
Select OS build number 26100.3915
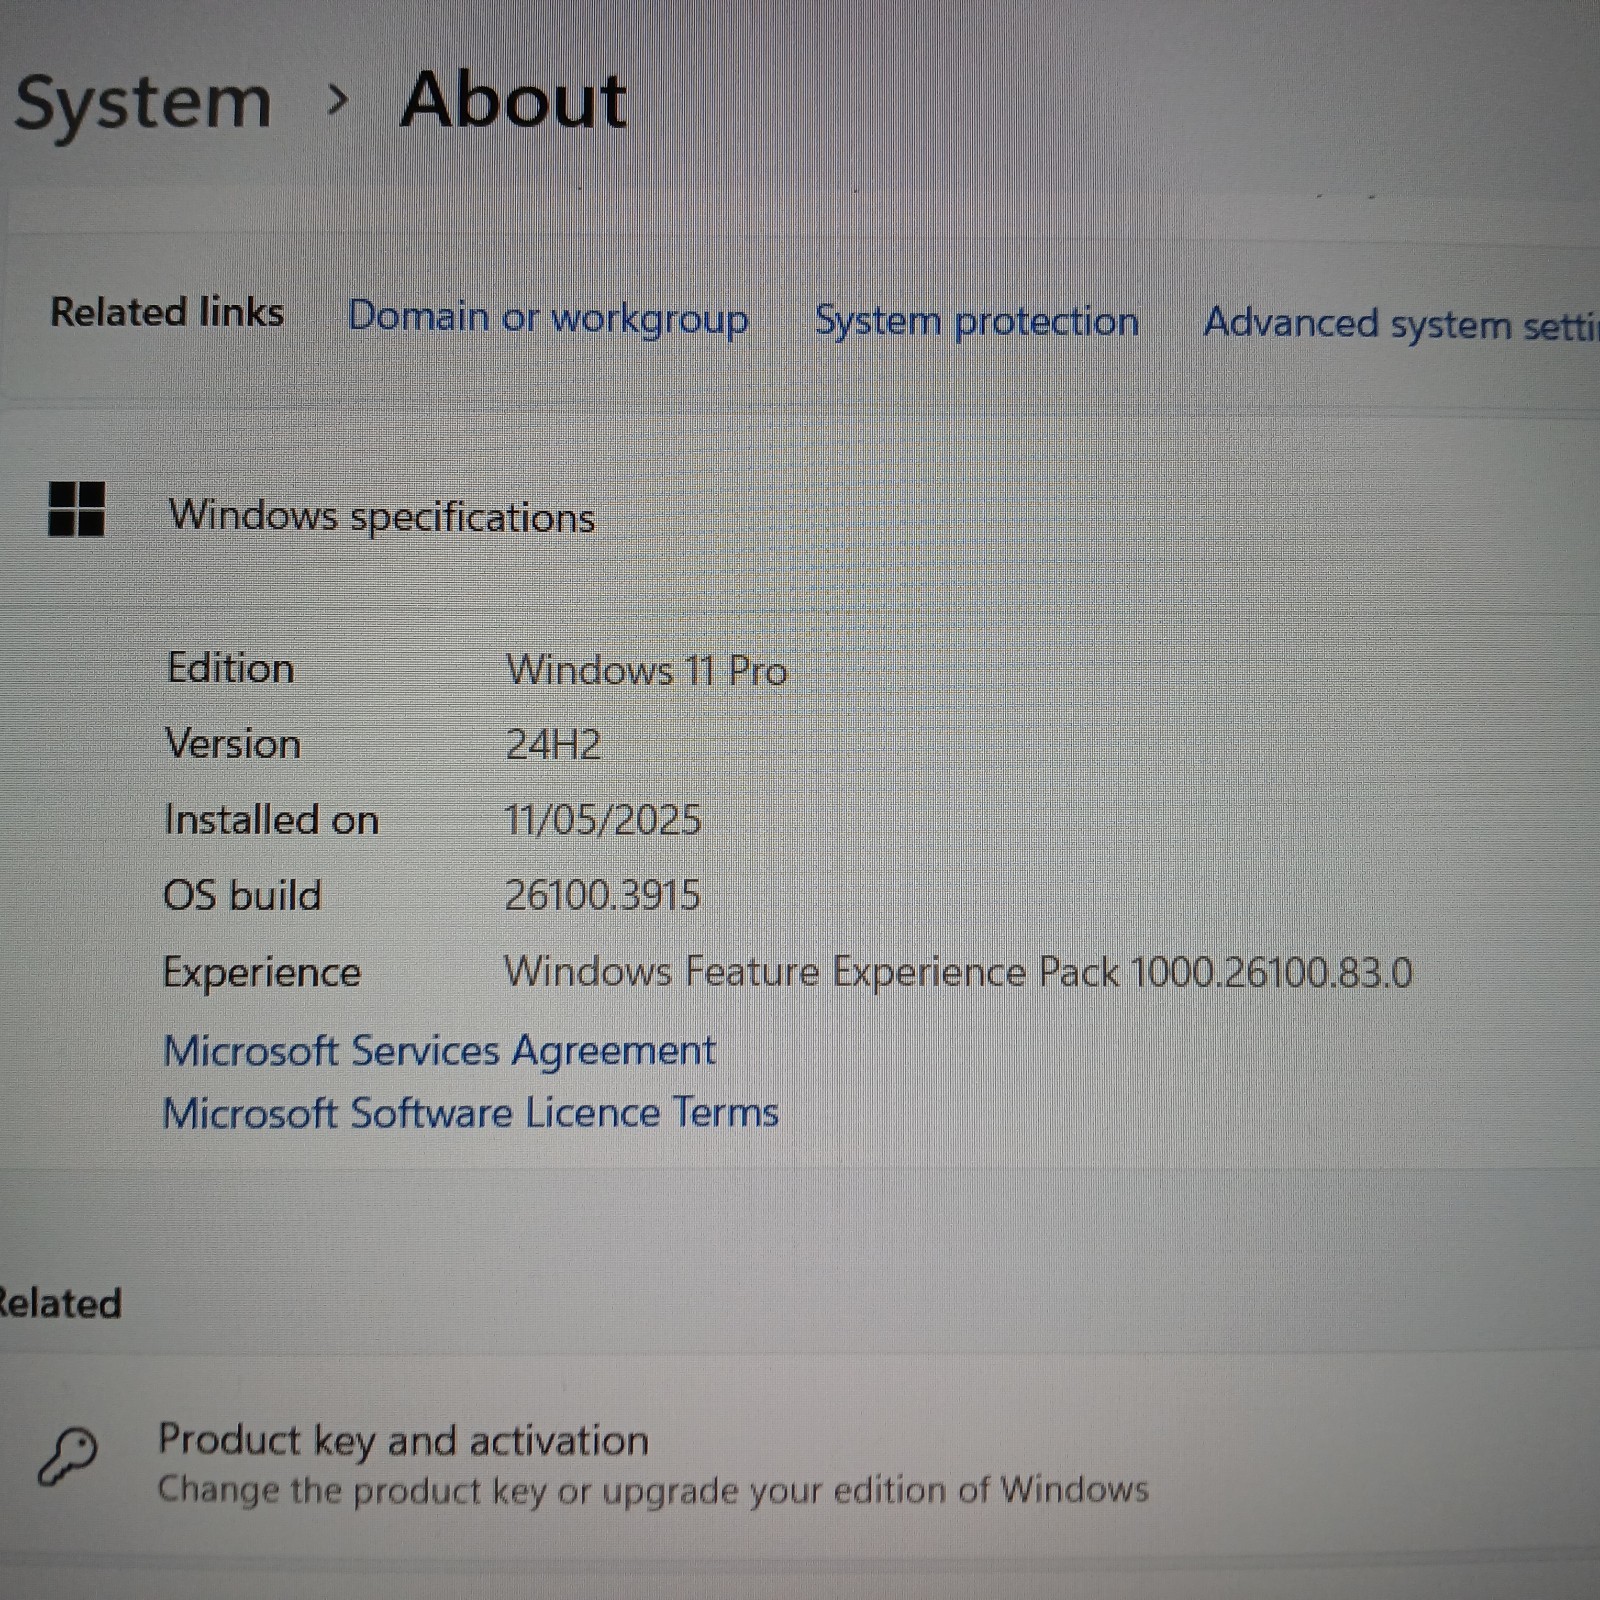click(602, 895)
